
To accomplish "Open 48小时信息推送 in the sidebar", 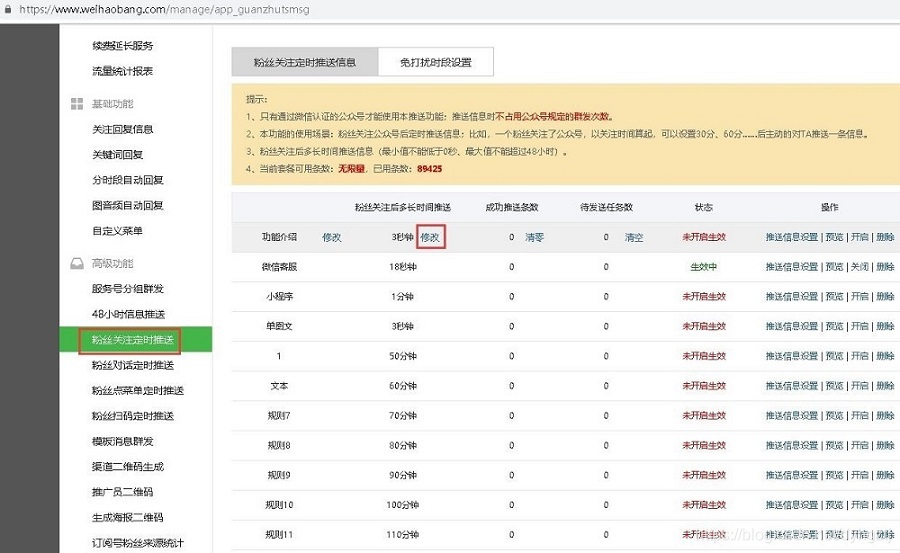I will (x=128, y=314).
